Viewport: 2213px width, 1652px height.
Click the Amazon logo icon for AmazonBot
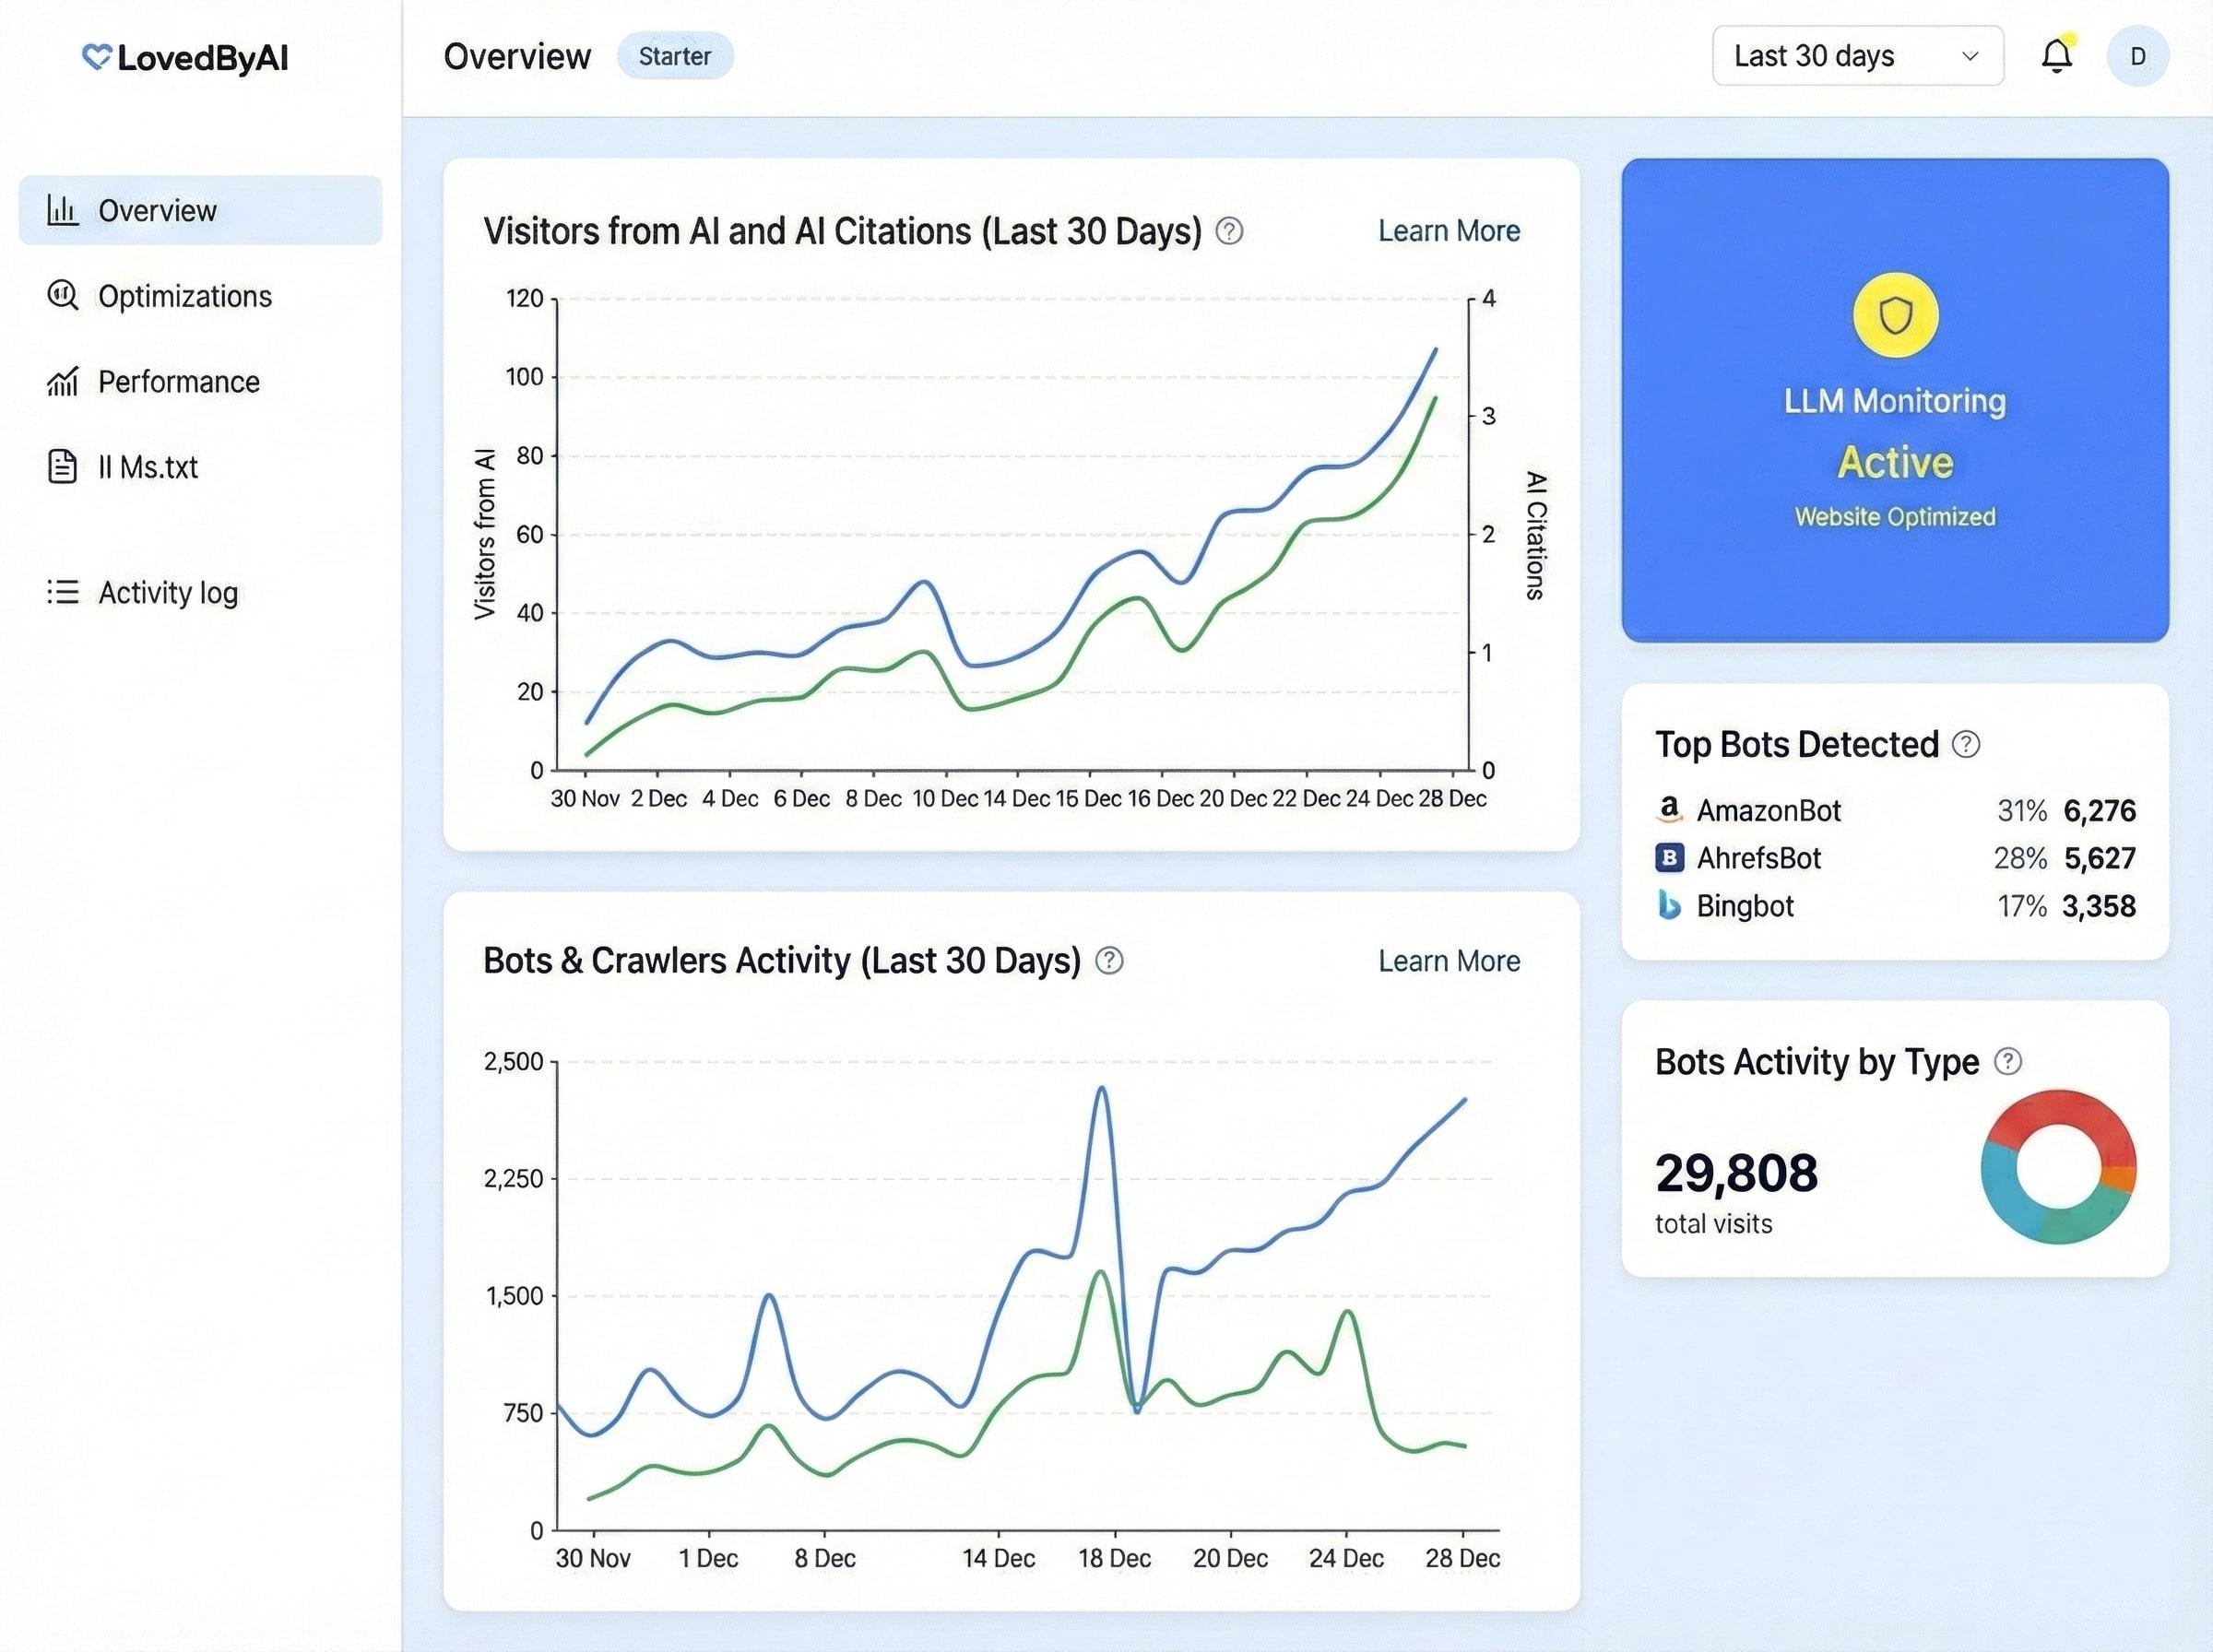(x=1669, y=810)
